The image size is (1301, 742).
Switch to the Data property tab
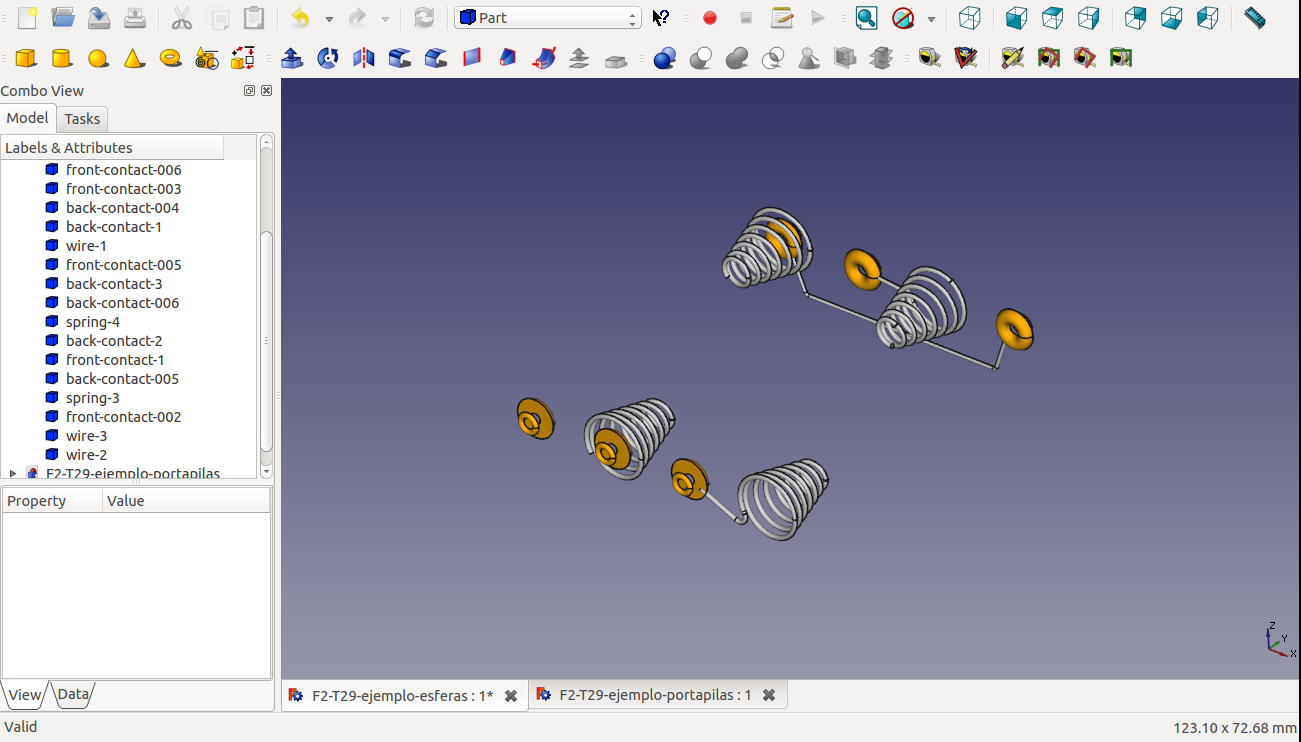pos(73,694)
